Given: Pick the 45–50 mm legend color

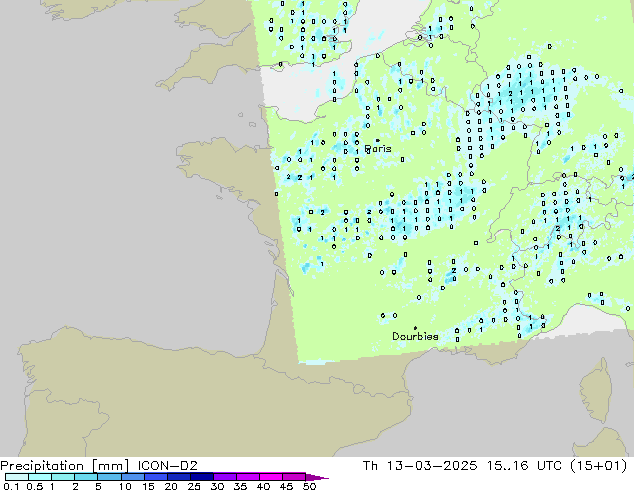Looking at the screenshot, I should point(294,477).
